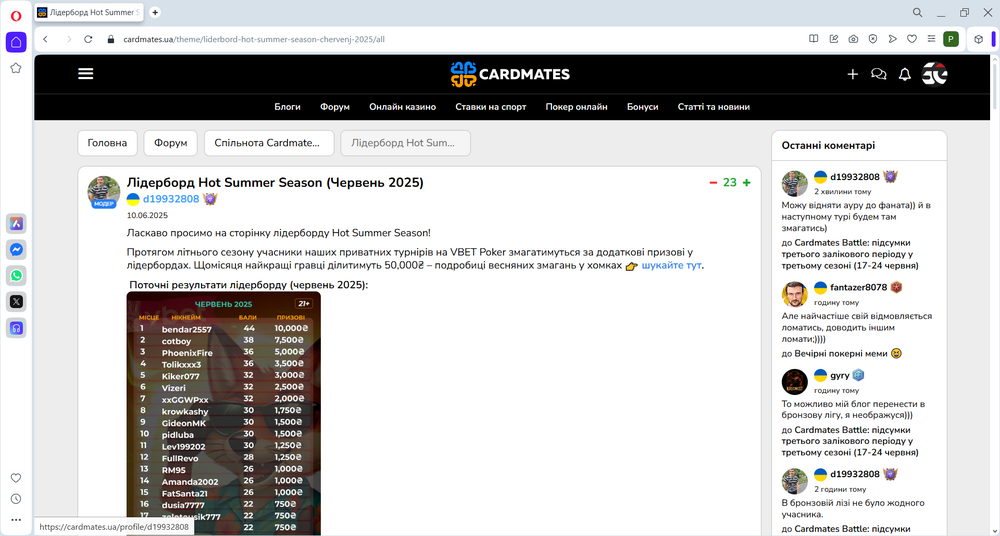This screenshot has height=536, width=1000.
Task: Click the post author's МОДЕР avatar
Action: [x=103, y=192]
